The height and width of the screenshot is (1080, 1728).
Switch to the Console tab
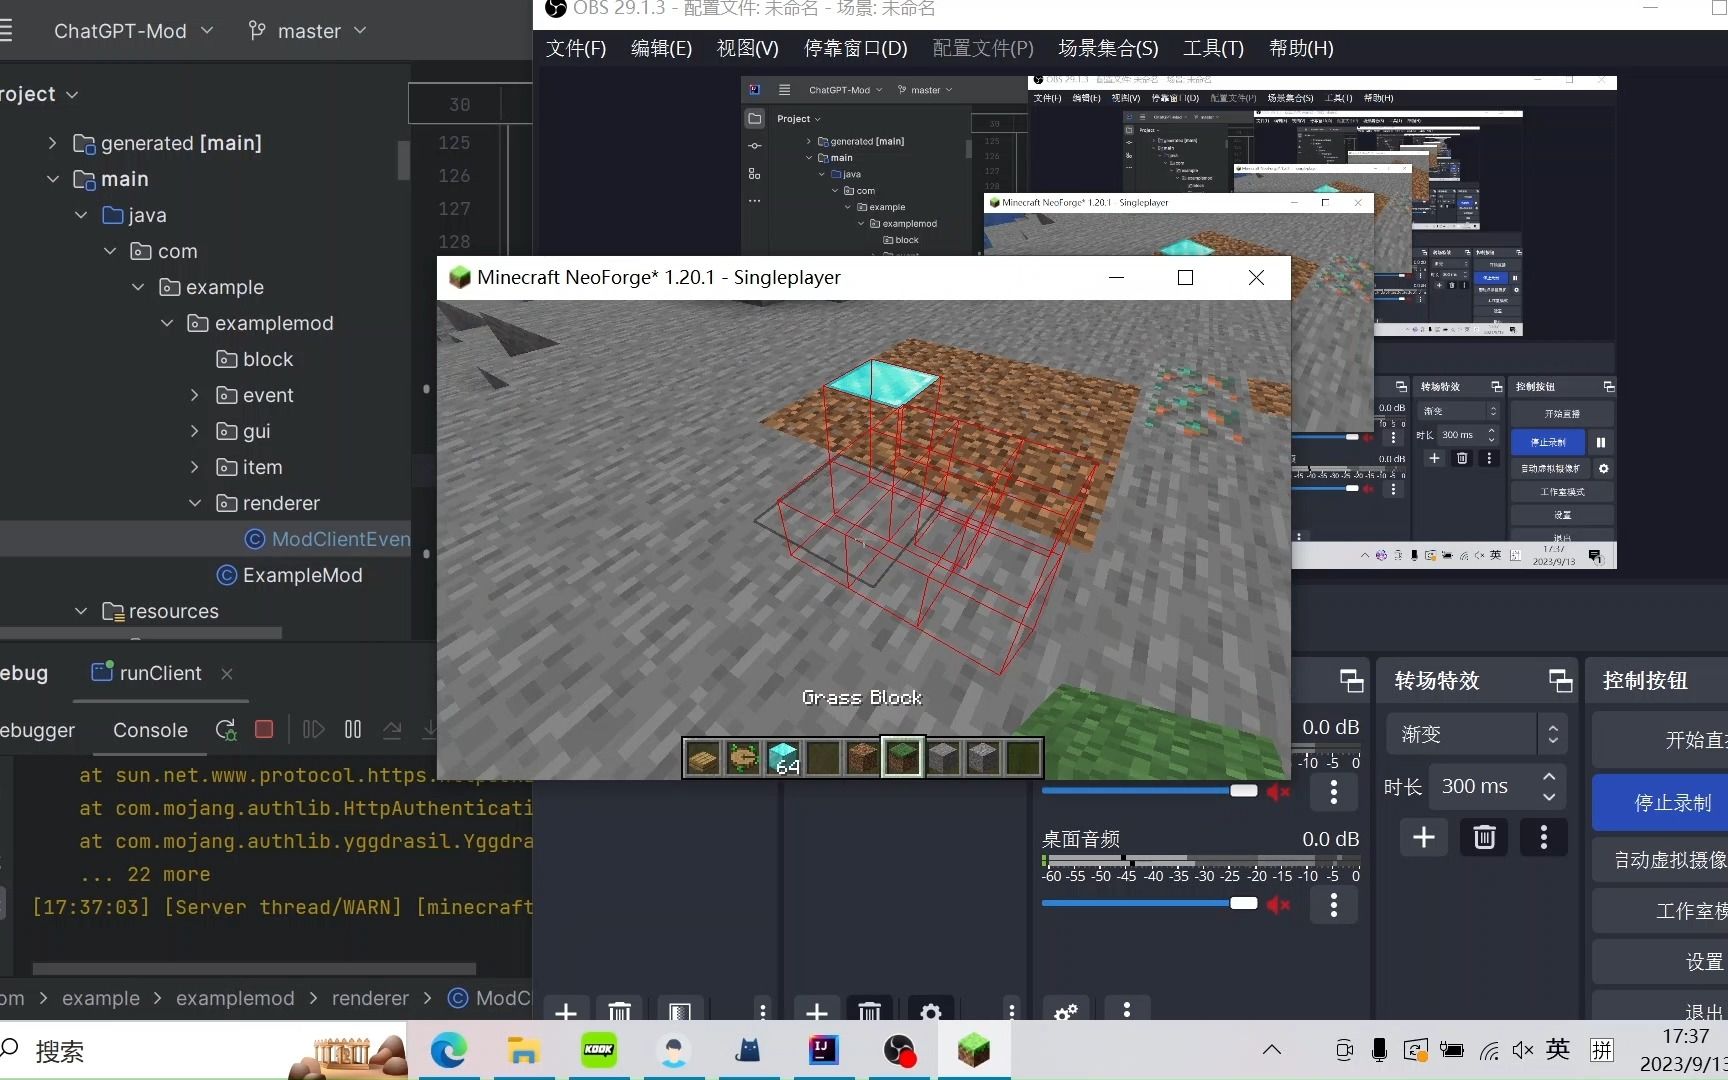150,730
